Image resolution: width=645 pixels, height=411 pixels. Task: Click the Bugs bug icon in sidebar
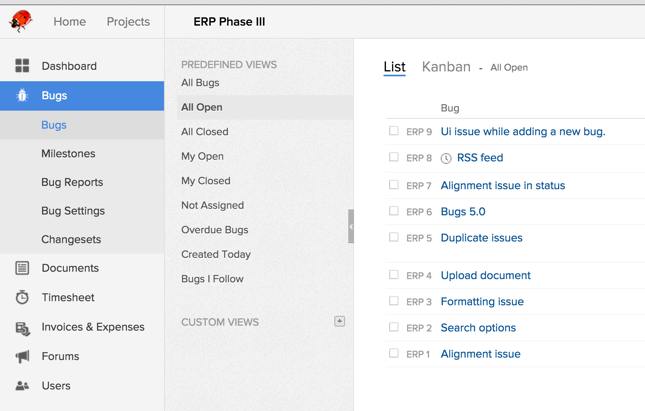(x=22, y=96)
